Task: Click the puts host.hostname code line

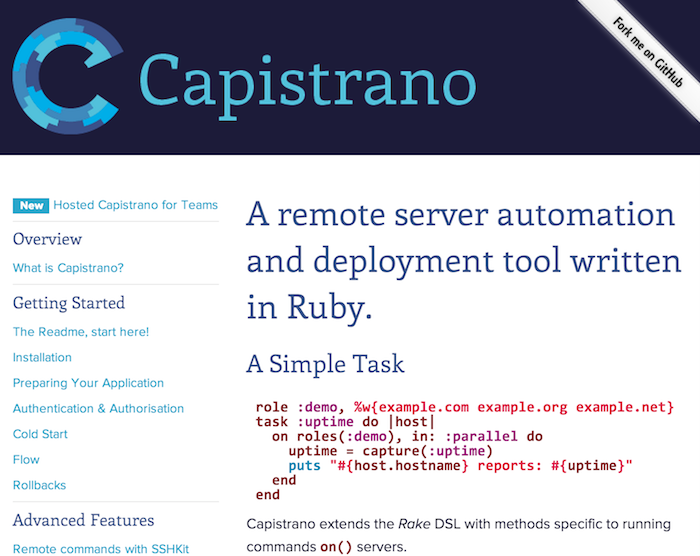Action: click(460, 466)
